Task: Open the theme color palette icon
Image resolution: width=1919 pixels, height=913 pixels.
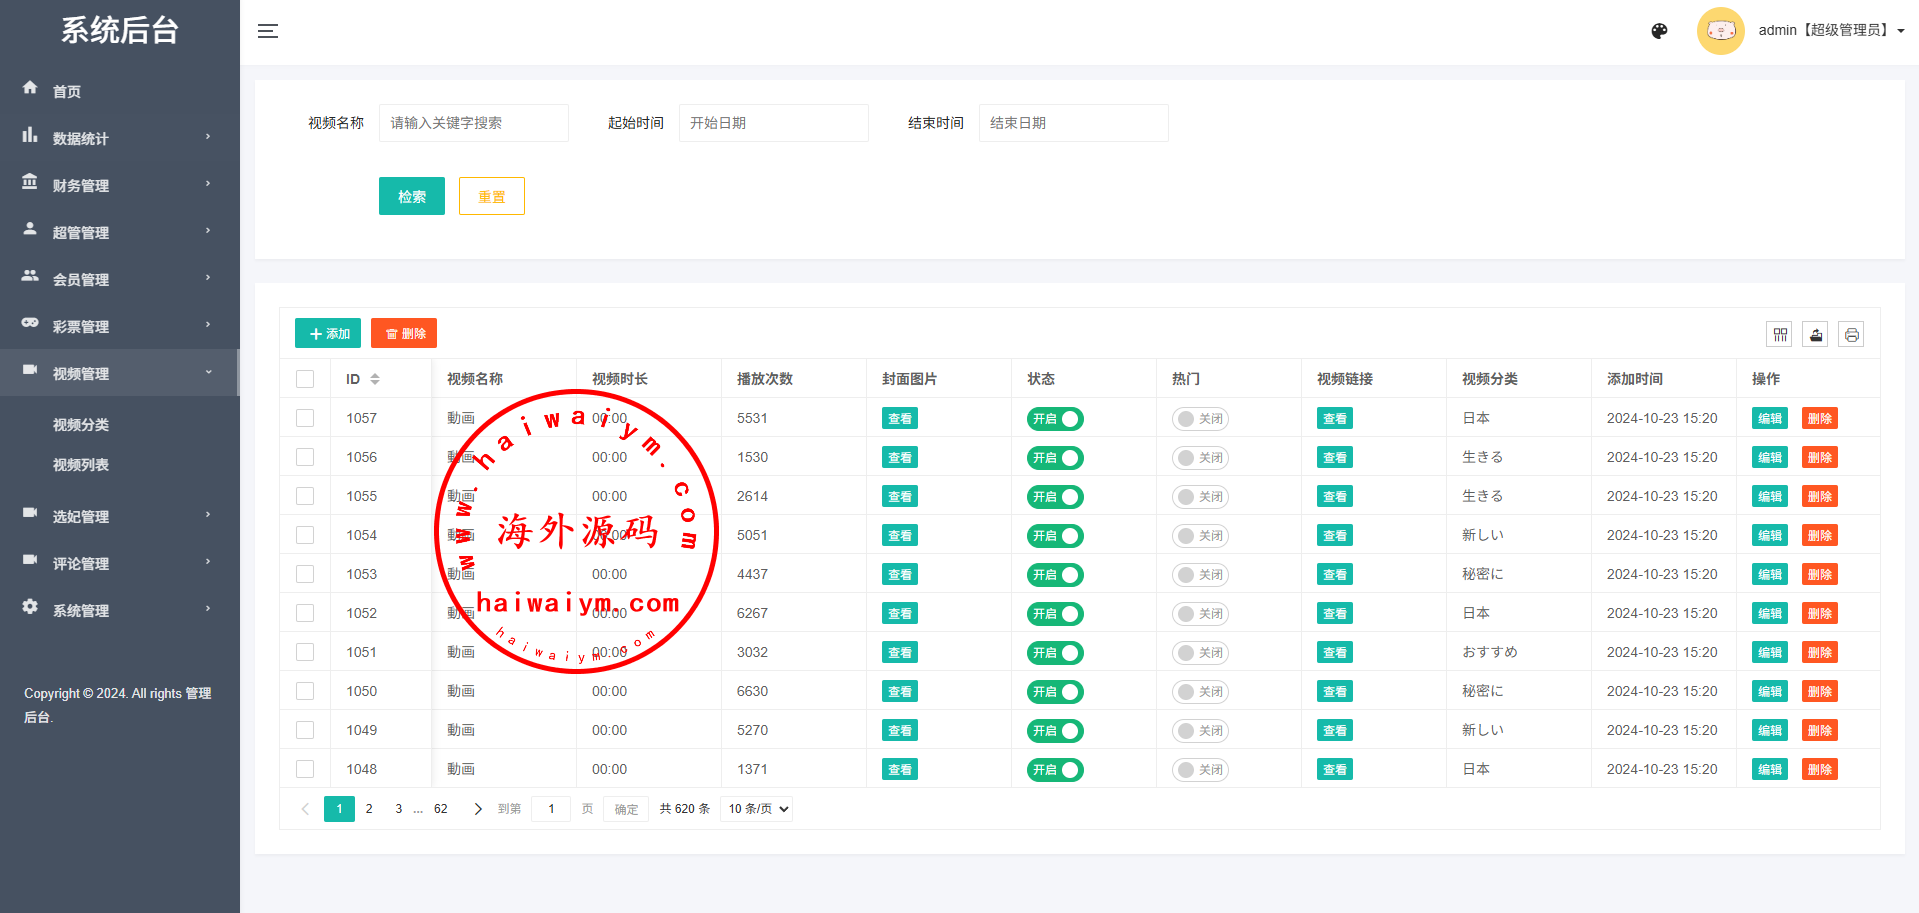Action: [1659, 31]
